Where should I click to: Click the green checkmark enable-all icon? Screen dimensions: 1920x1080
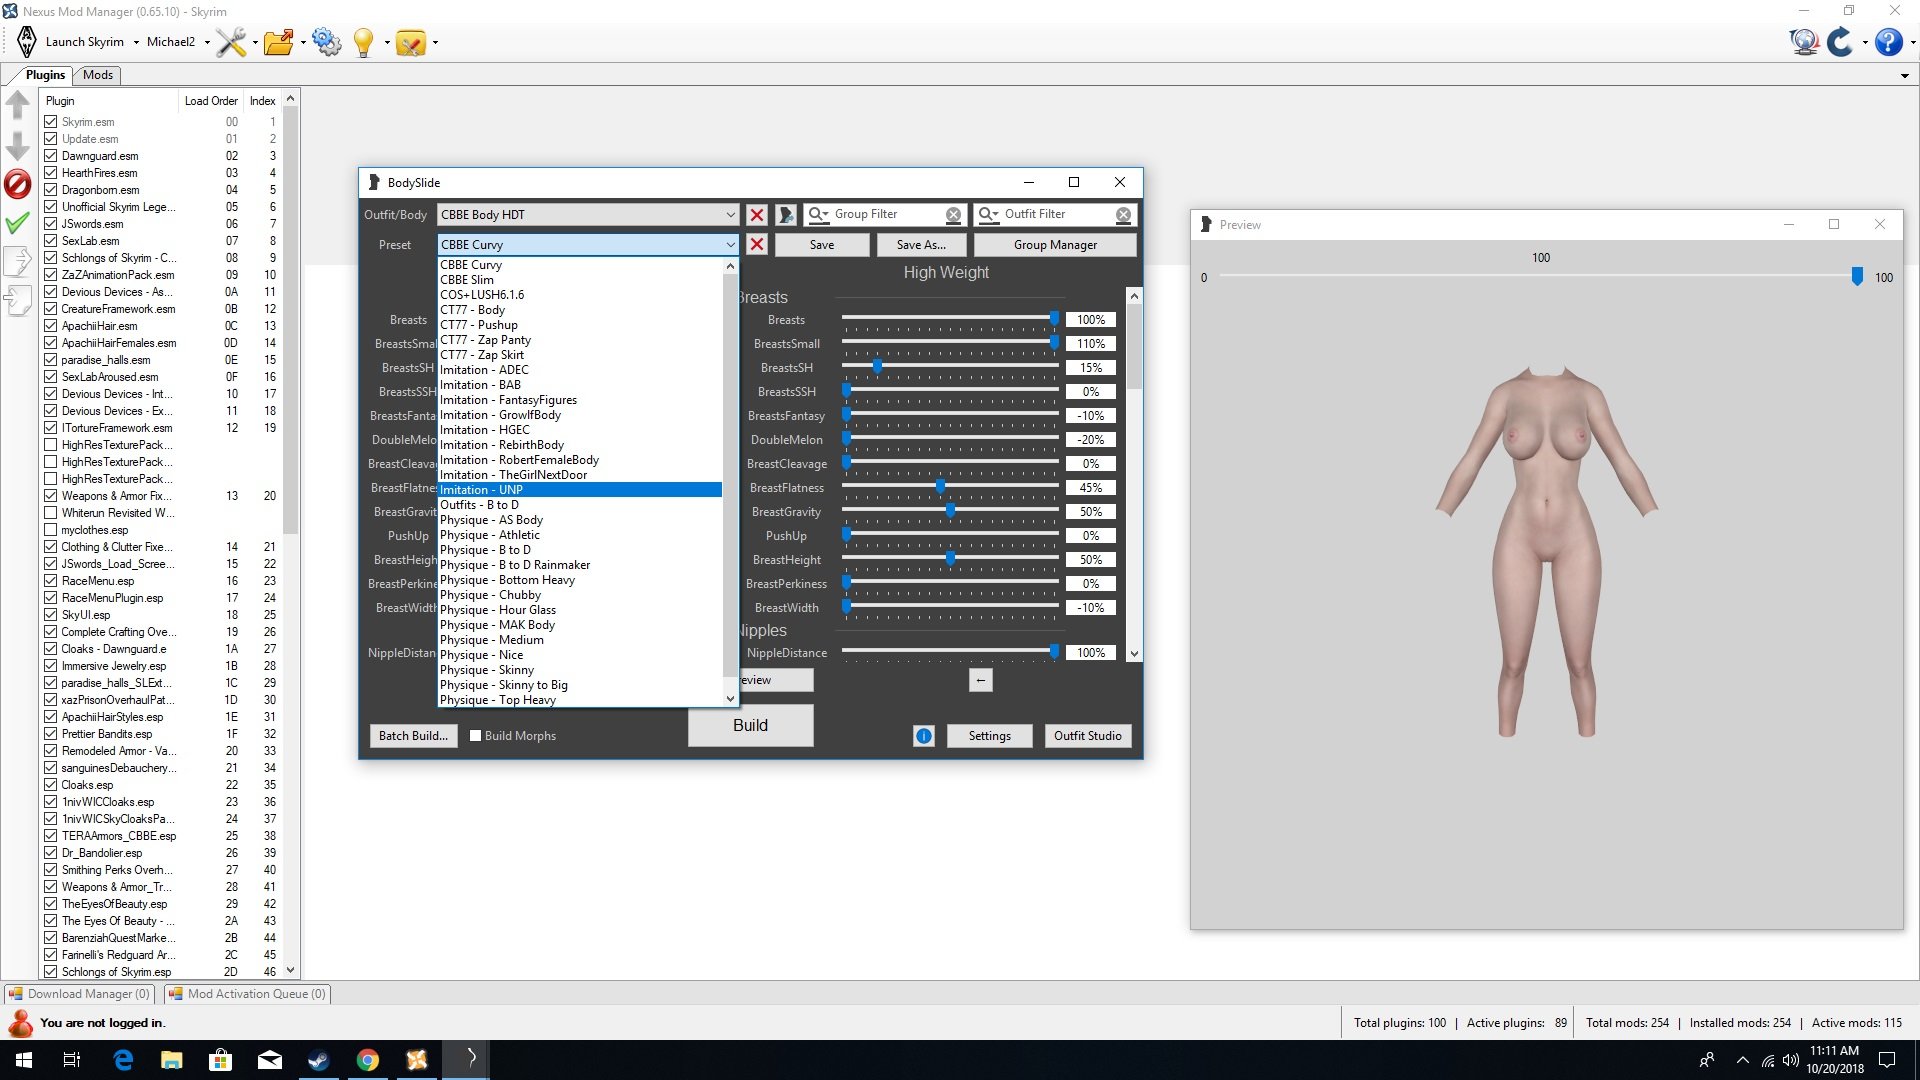click(x=18, y=223)
